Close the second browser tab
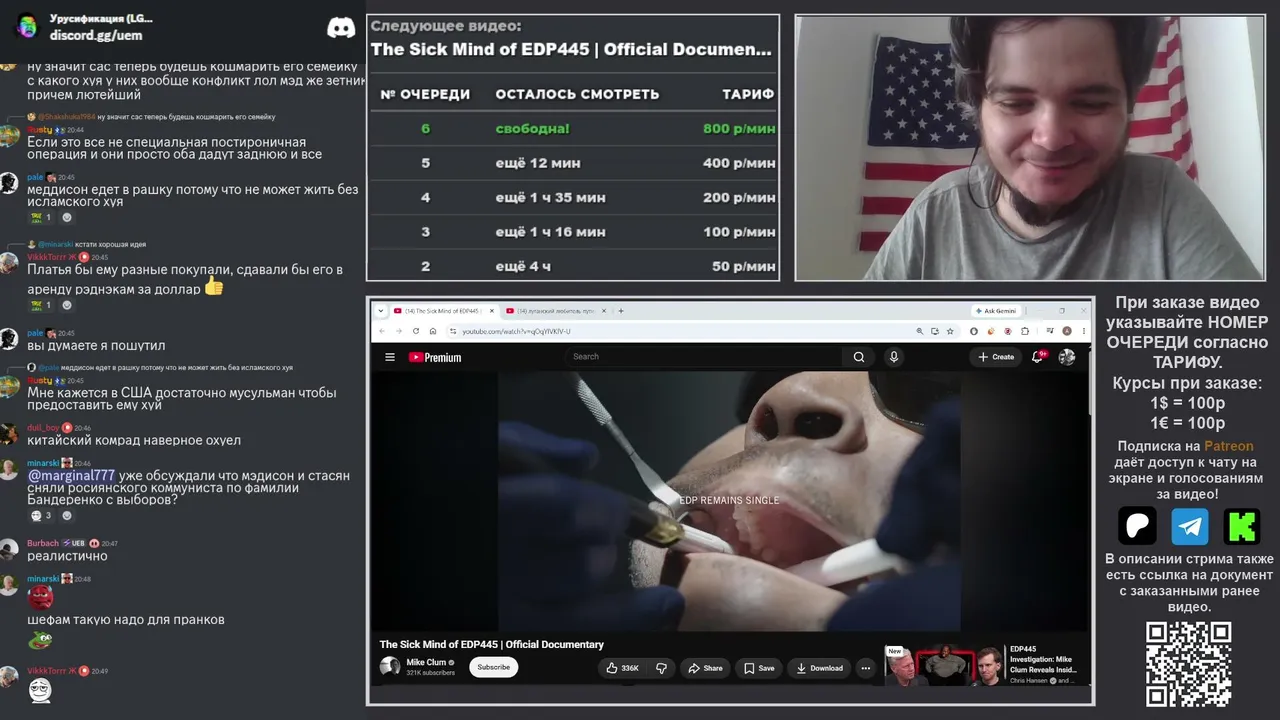This screenshot has width=1280, height=720. [x=605, y=311]
